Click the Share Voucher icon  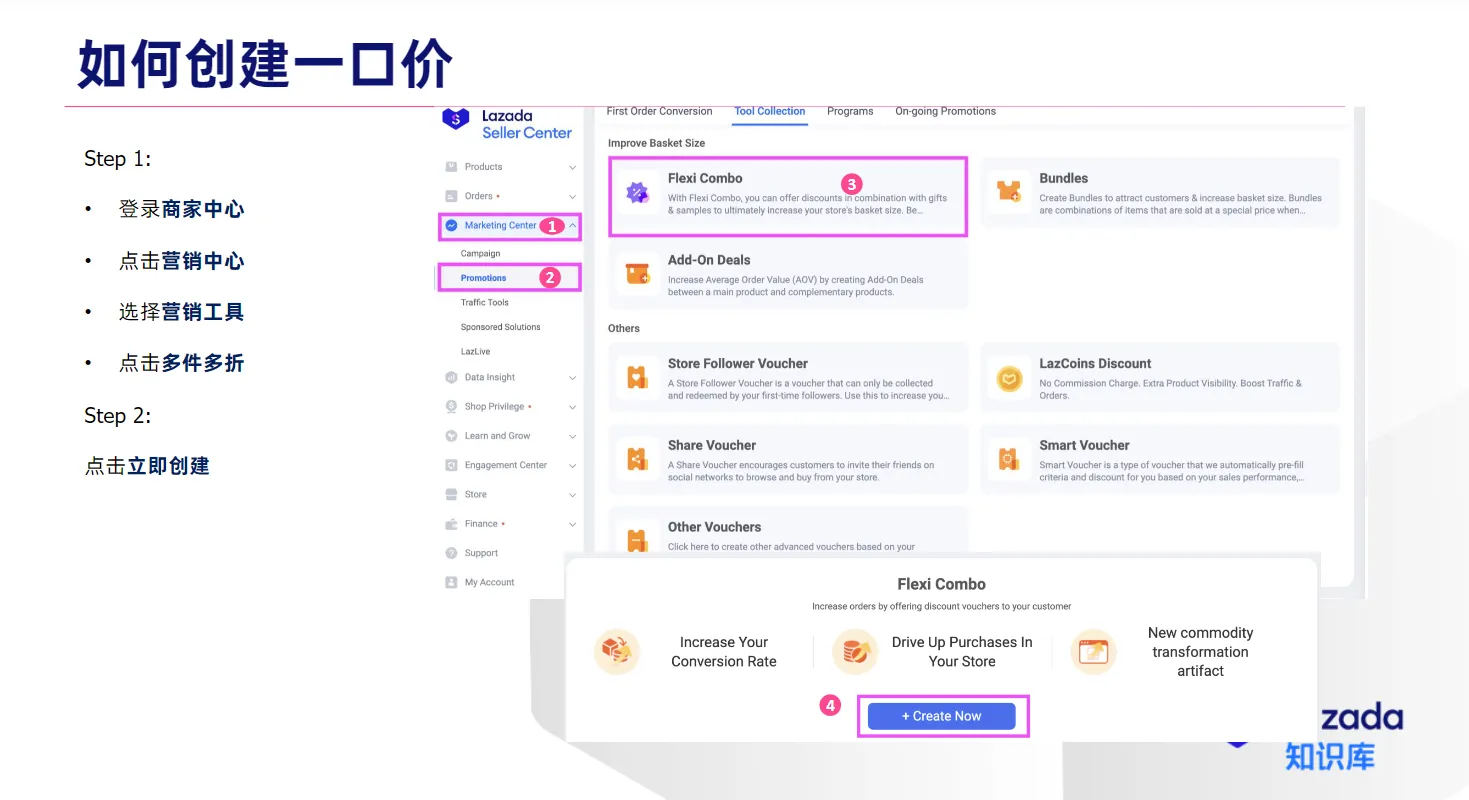pyautogui.click(x=638, y=456)
